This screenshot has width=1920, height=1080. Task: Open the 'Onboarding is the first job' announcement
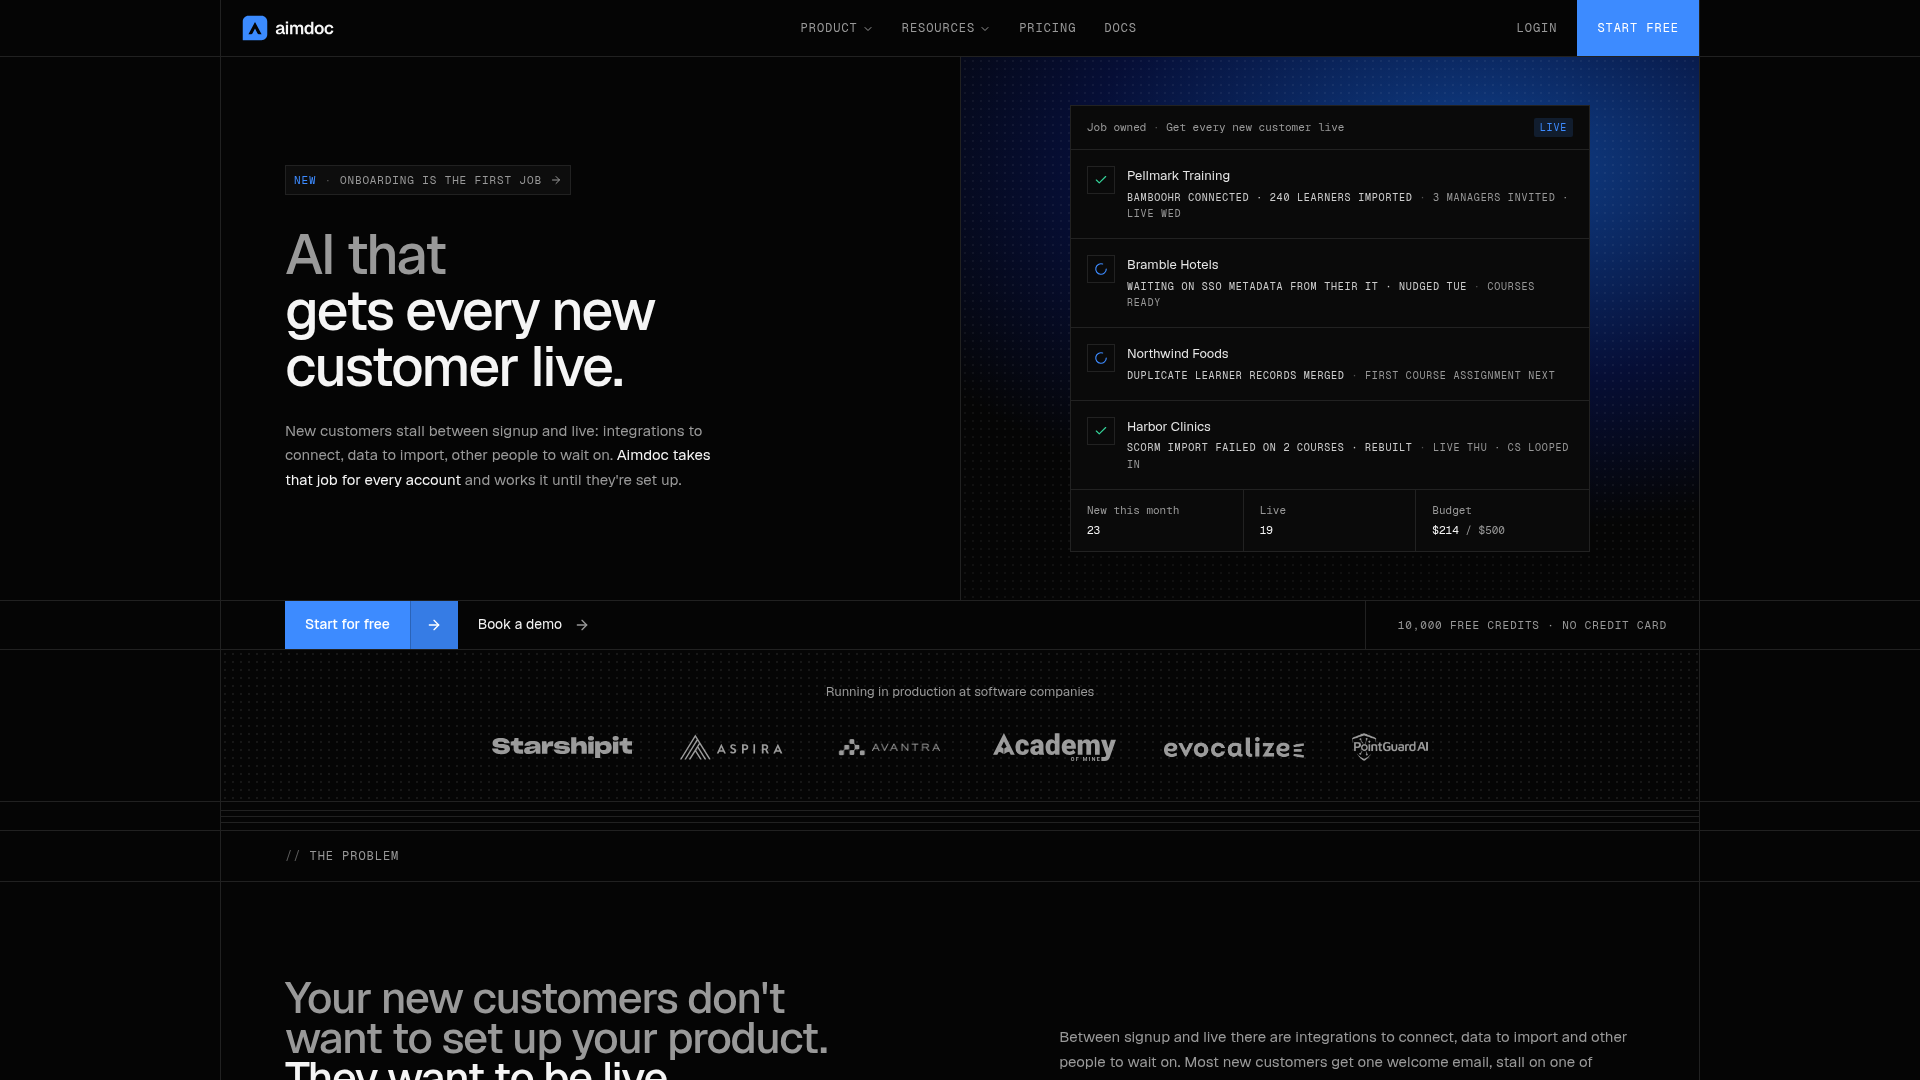[x=428, y=180]
